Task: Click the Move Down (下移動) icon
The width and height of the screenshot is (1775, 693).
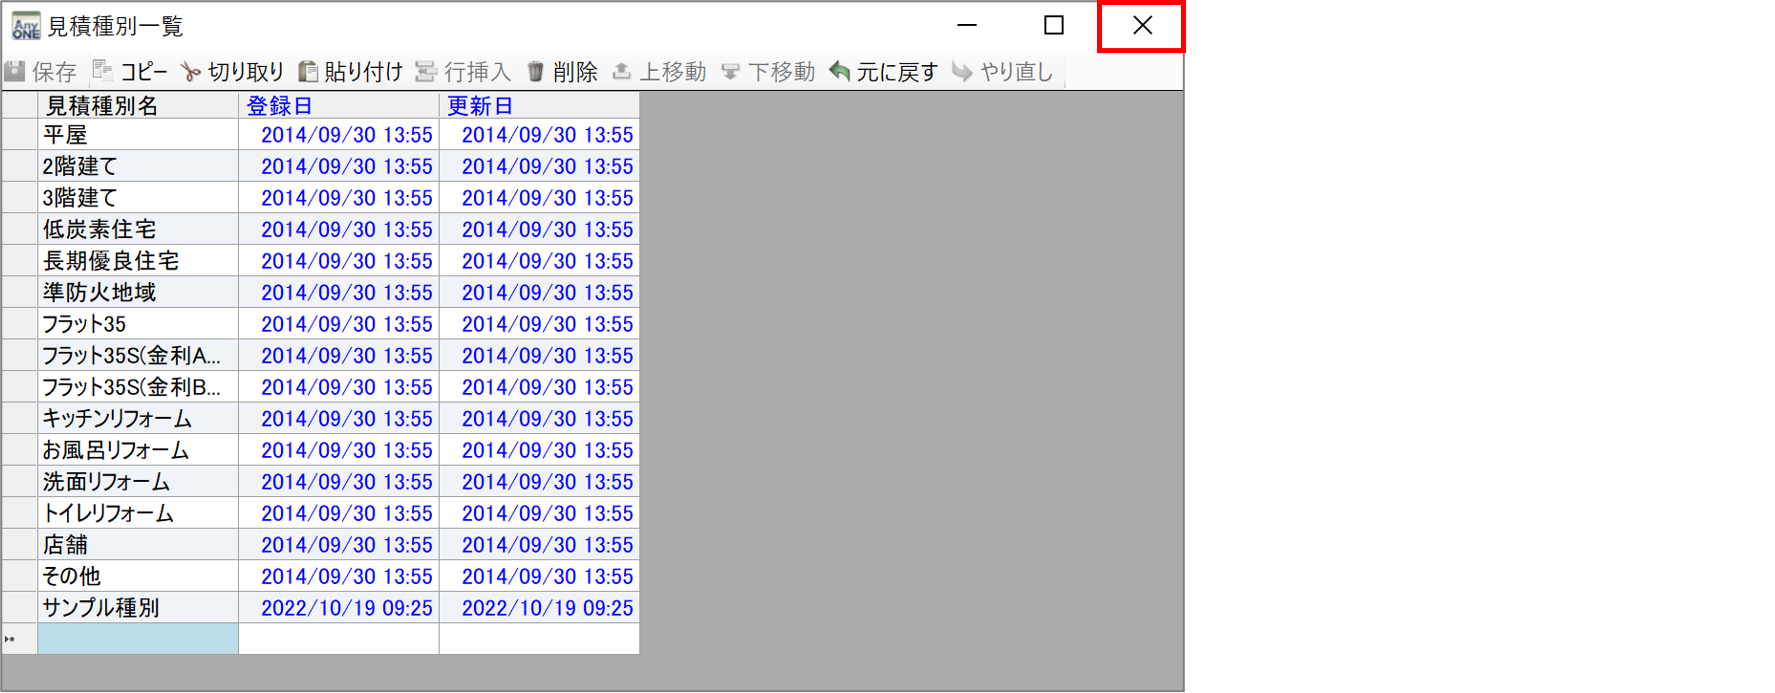Action: (x=731, y=72)
